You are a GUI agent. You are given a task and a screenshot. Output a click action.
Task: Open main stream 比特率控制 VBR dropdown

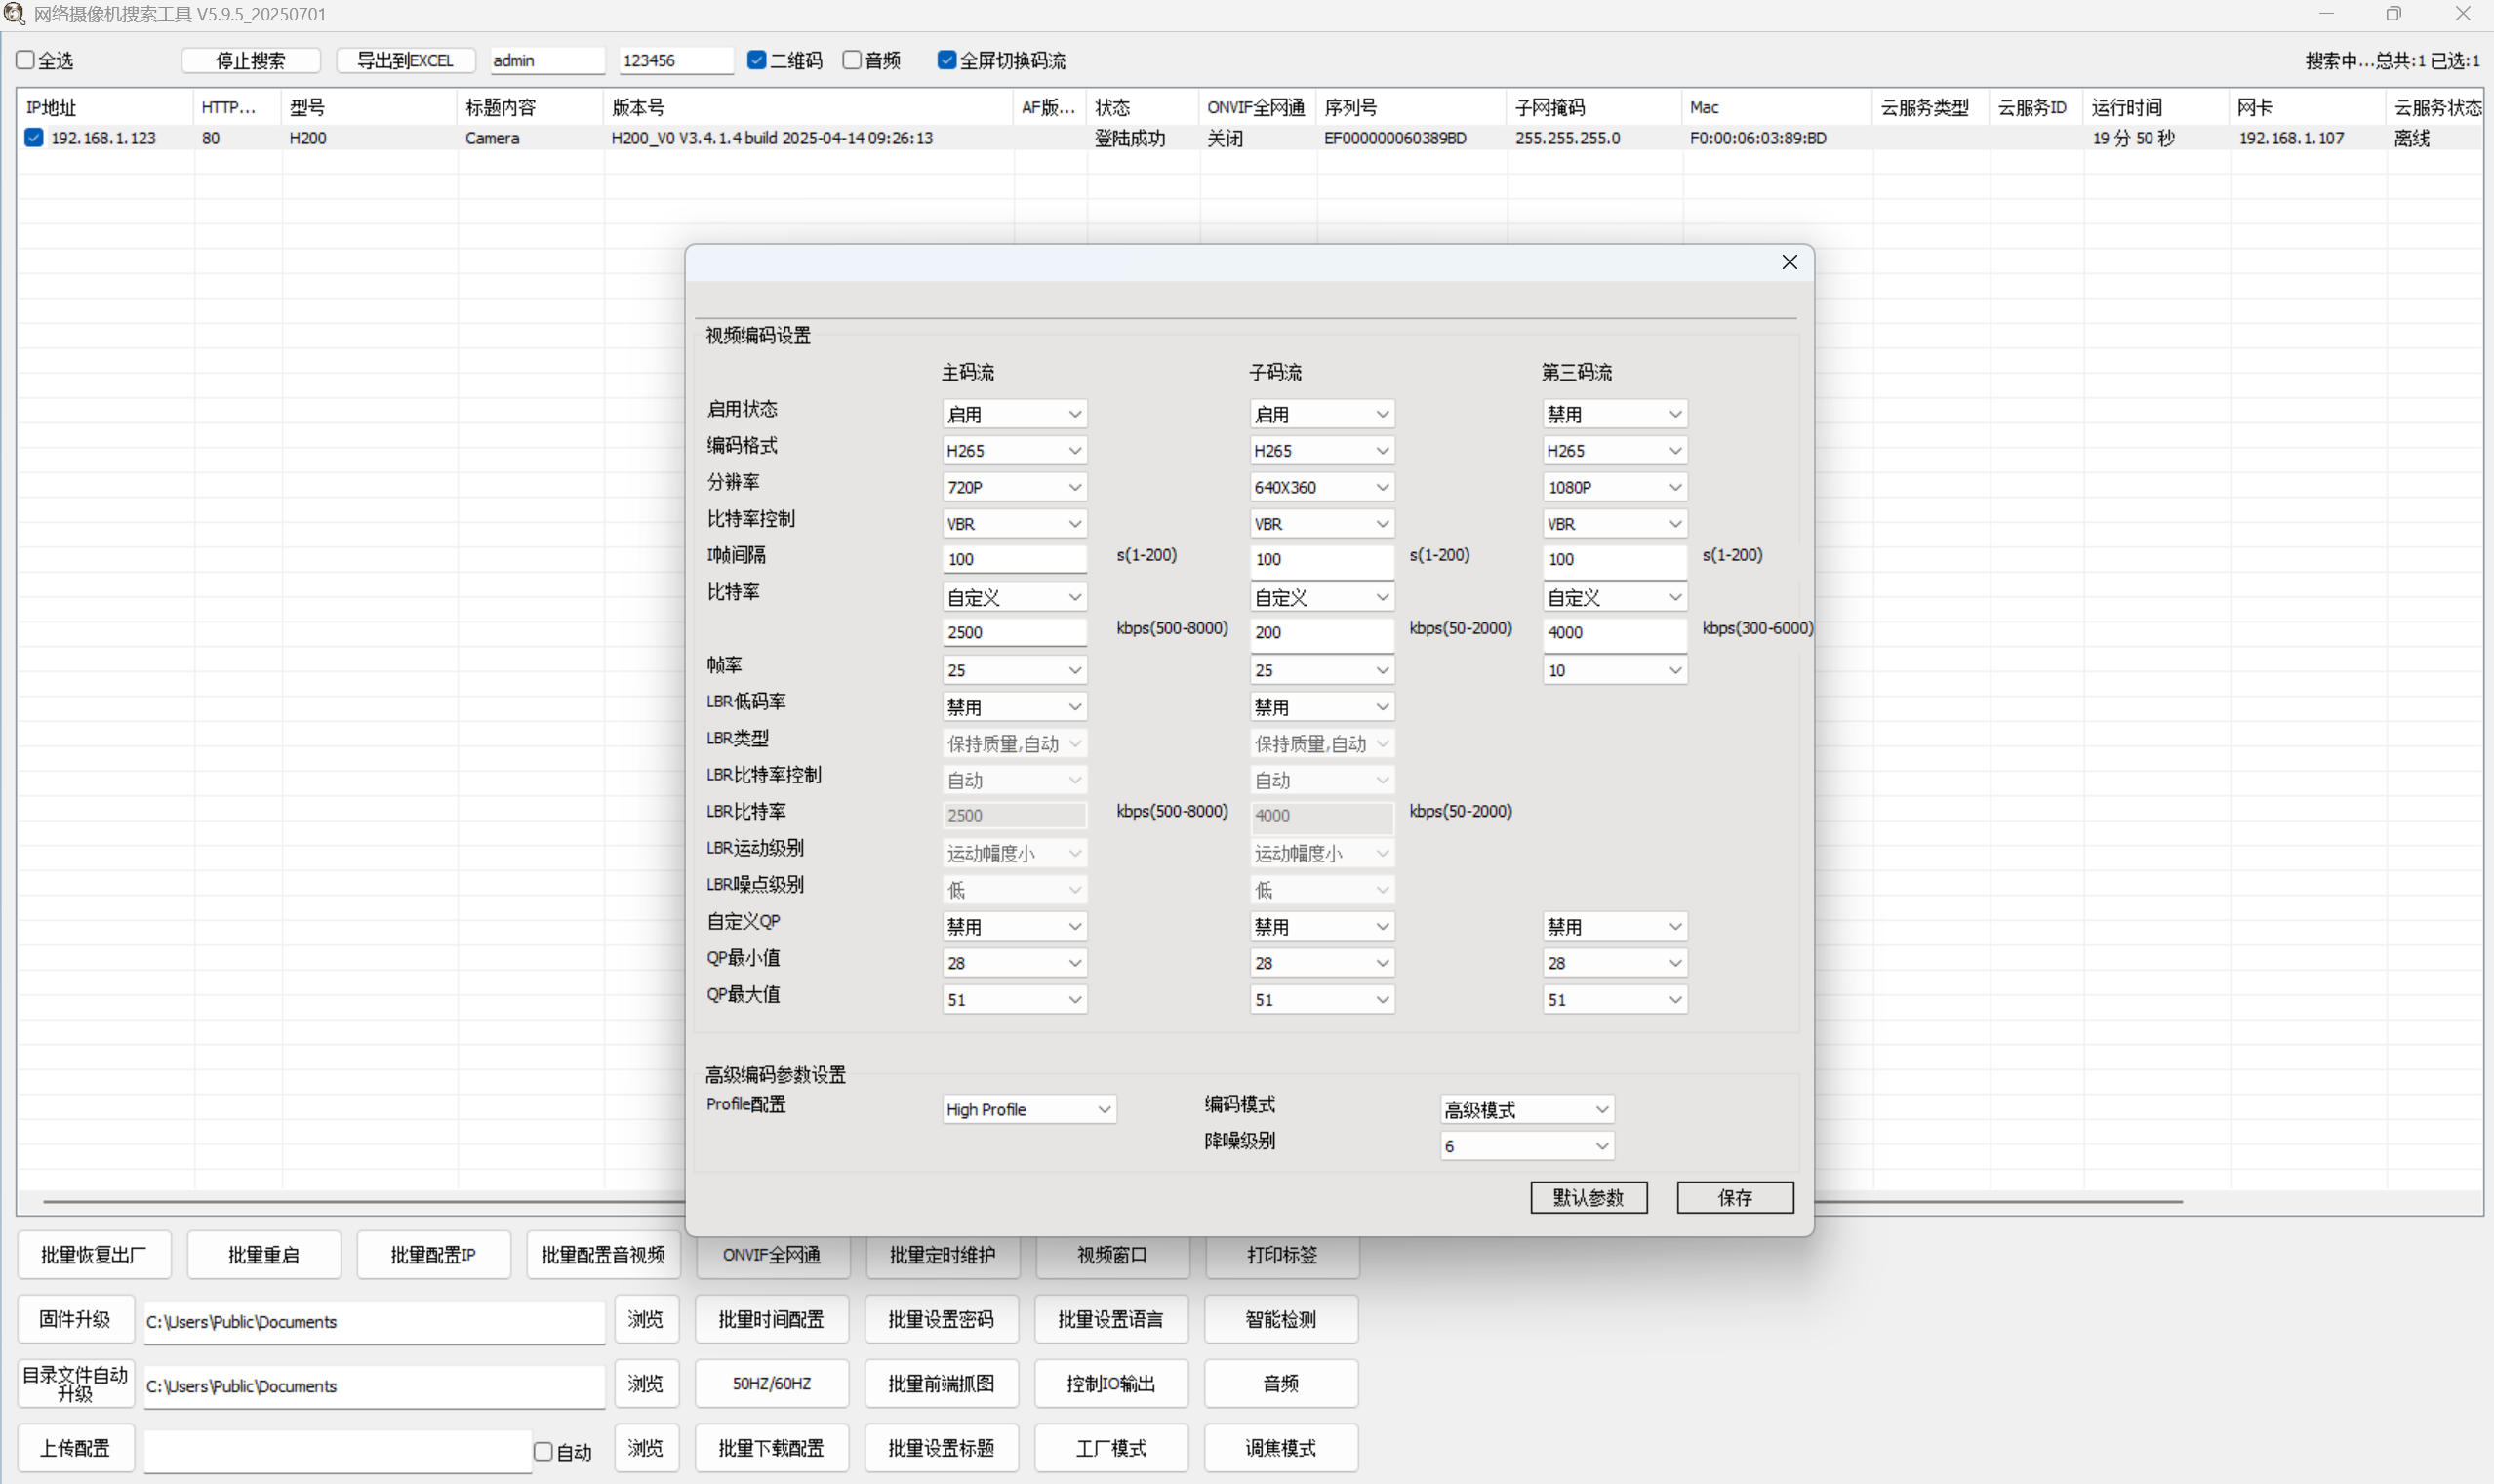(x=1014, y=524)
